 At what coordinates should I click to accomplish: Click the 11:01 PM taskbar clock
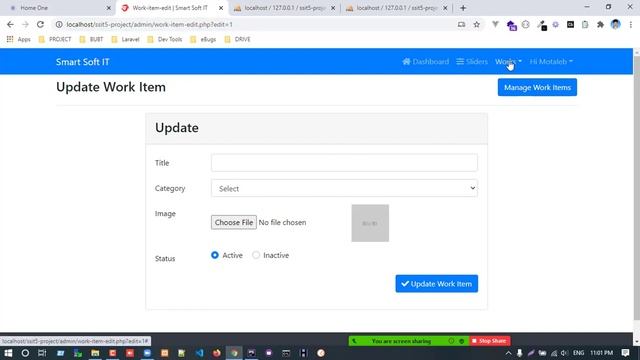pyautogui.click(x=601, y=353)
